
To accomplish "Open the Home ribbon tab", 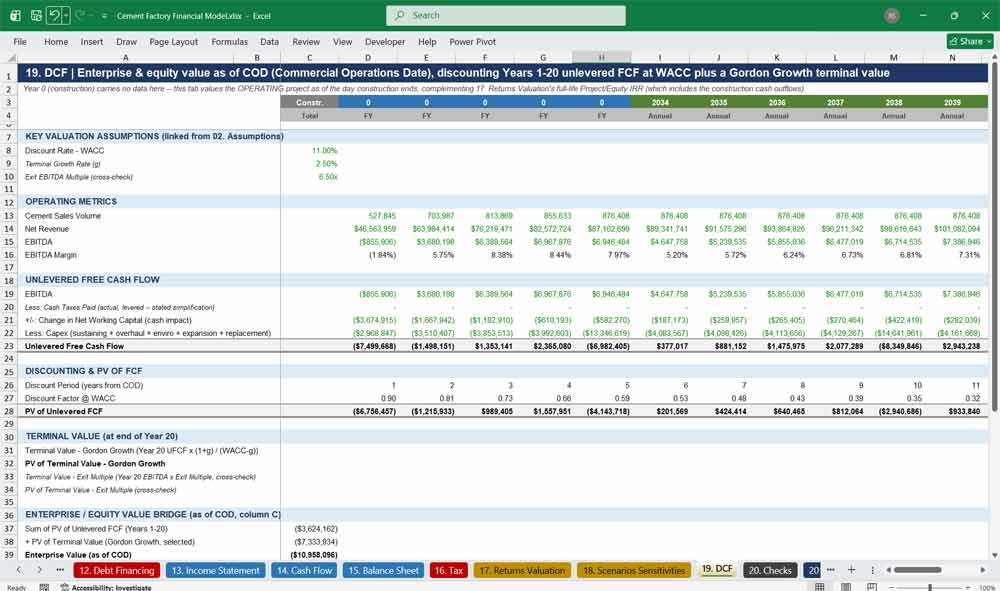I will [56, 41].
